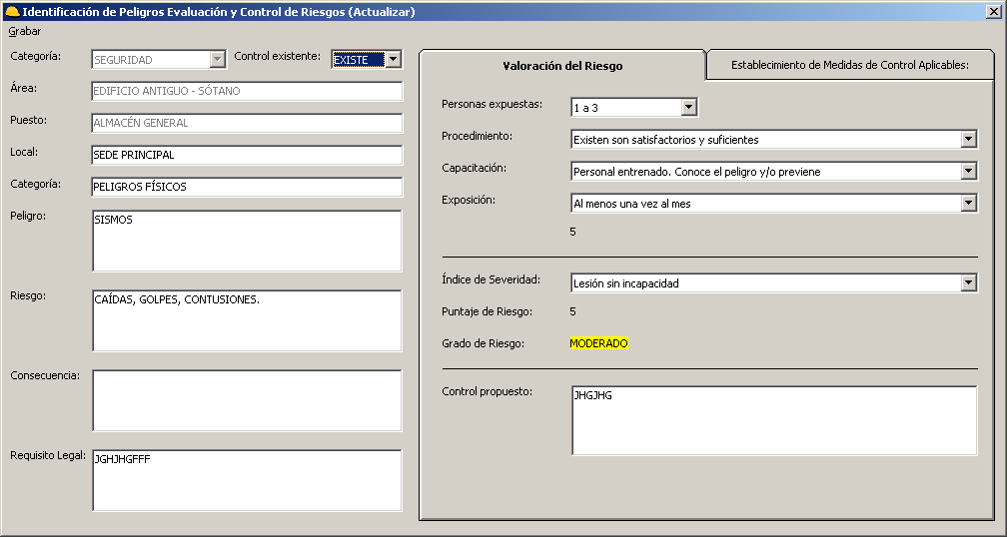
Task: Select the PELIGROS FÍSICOS category field
Action: pyautogui.click(x=246, y=187)
